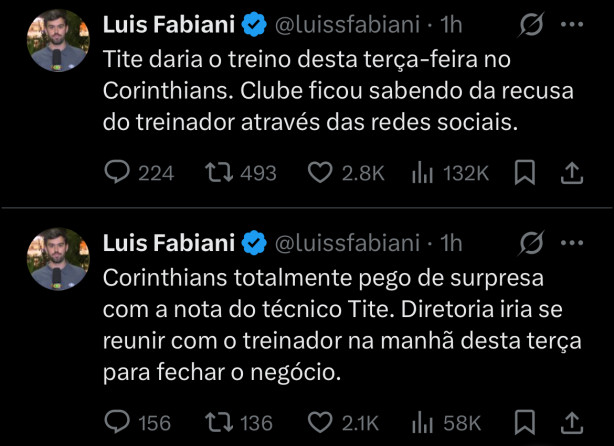Share the first tweet via share icon
The height and width of the screenshot is (446, 614).
(x=572, y=173)
